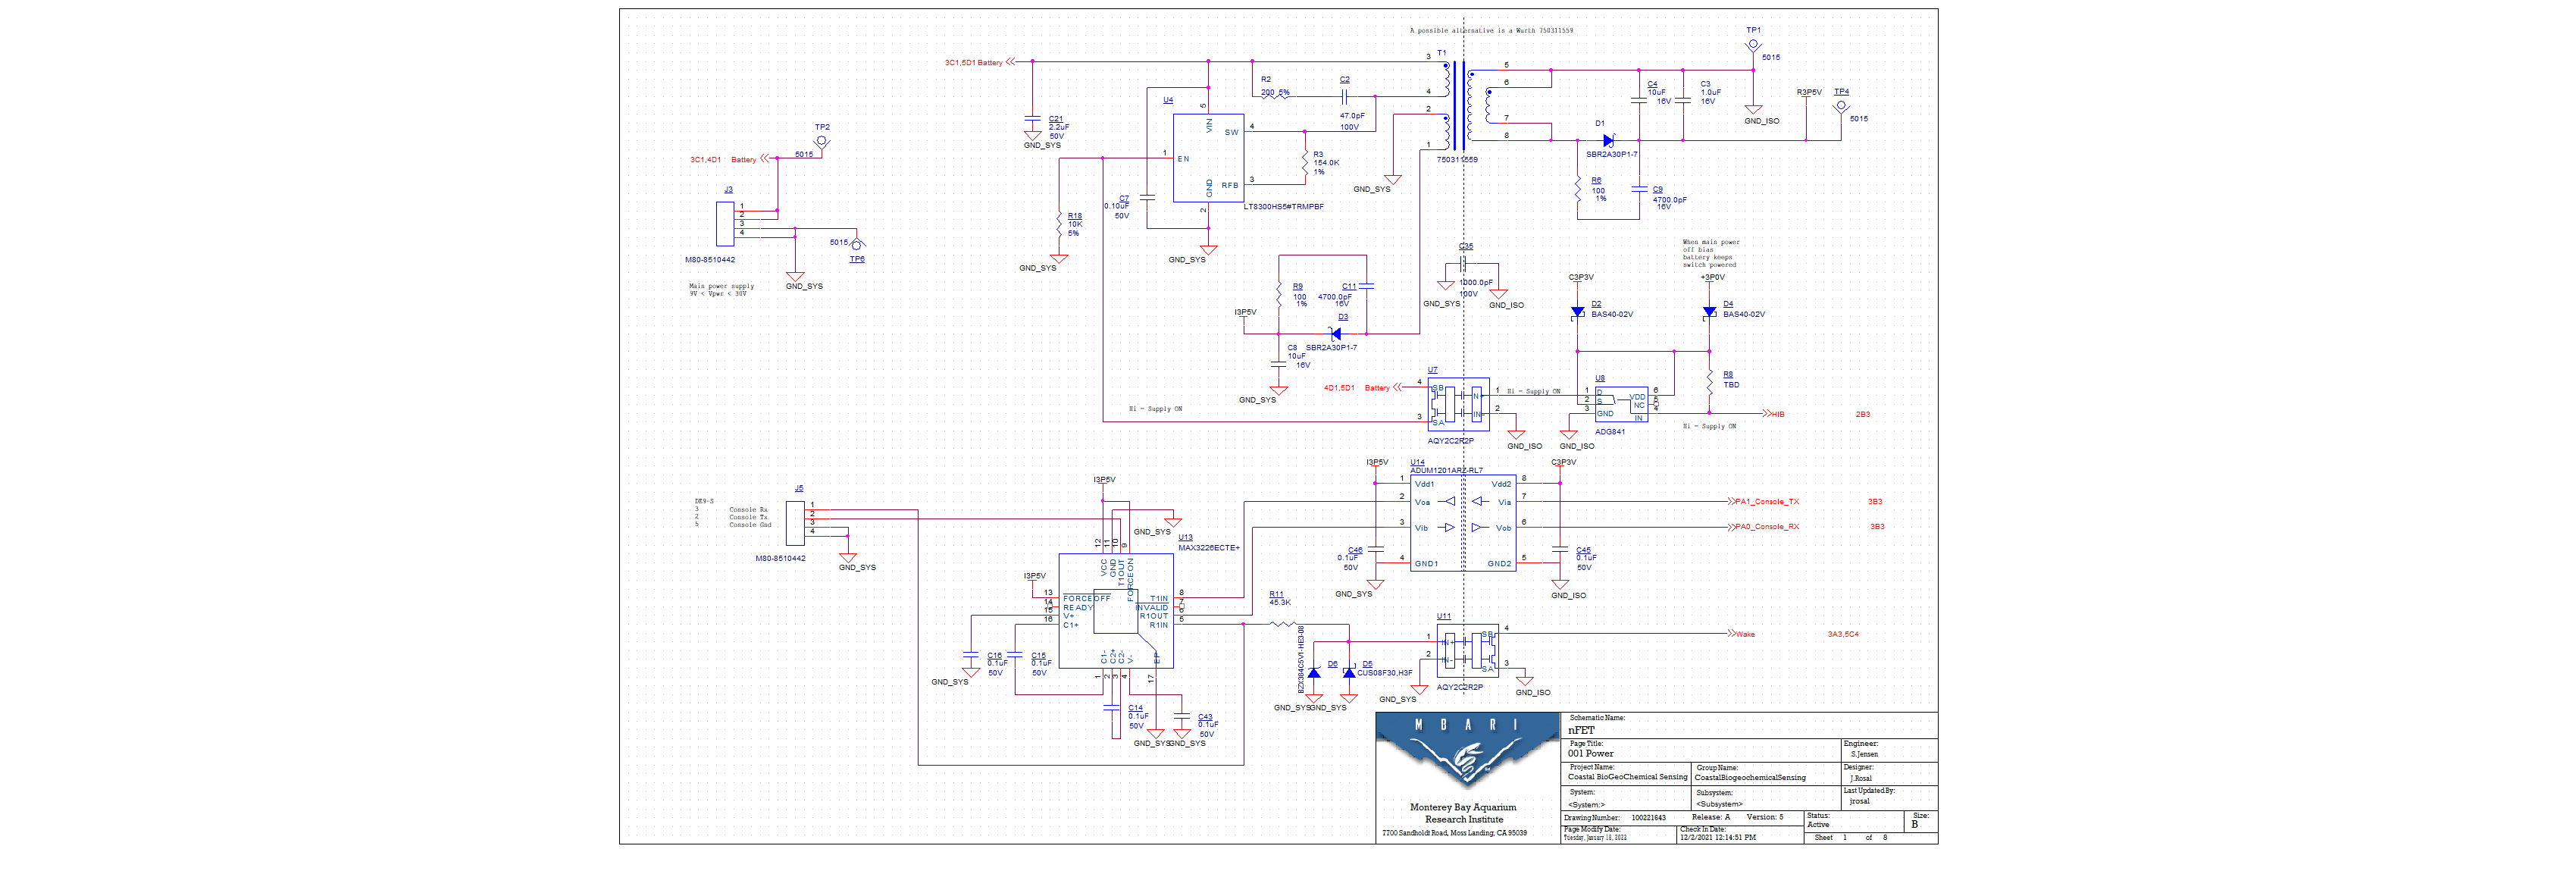
Task: Click the PA1_Console_TX off-page port
Action: [1764, 502]
